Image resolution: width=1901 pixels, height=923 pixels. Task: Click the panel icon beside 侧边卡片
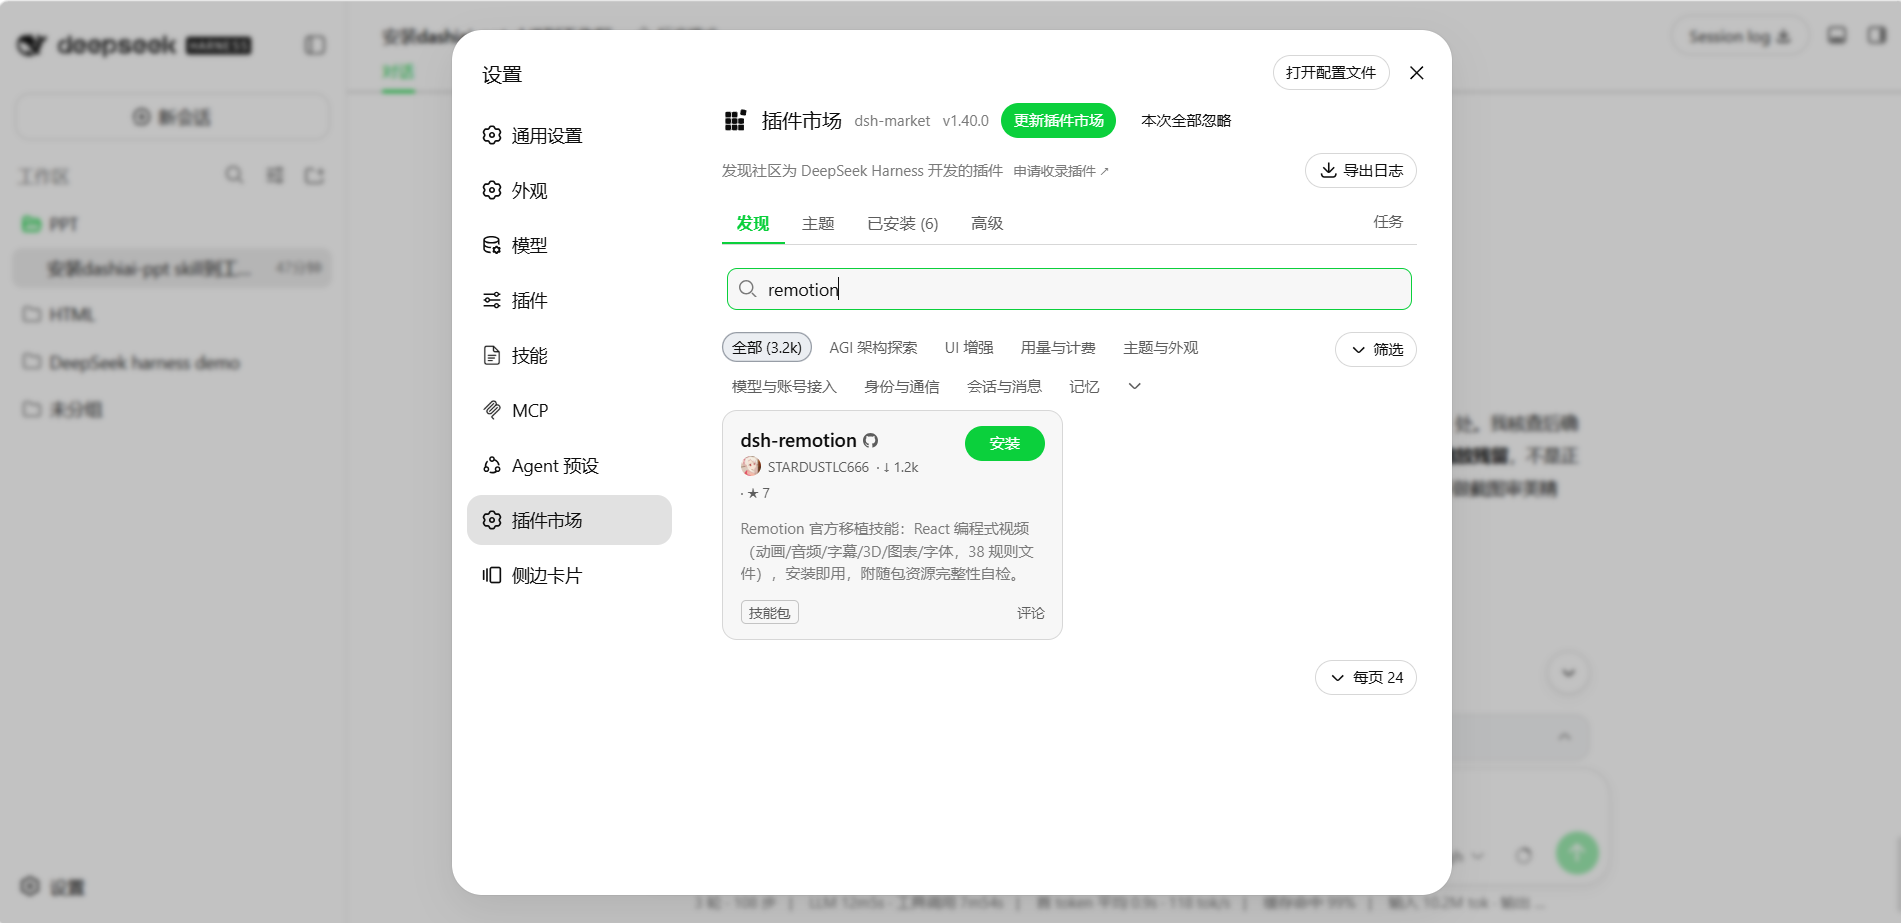coord(492,575)
